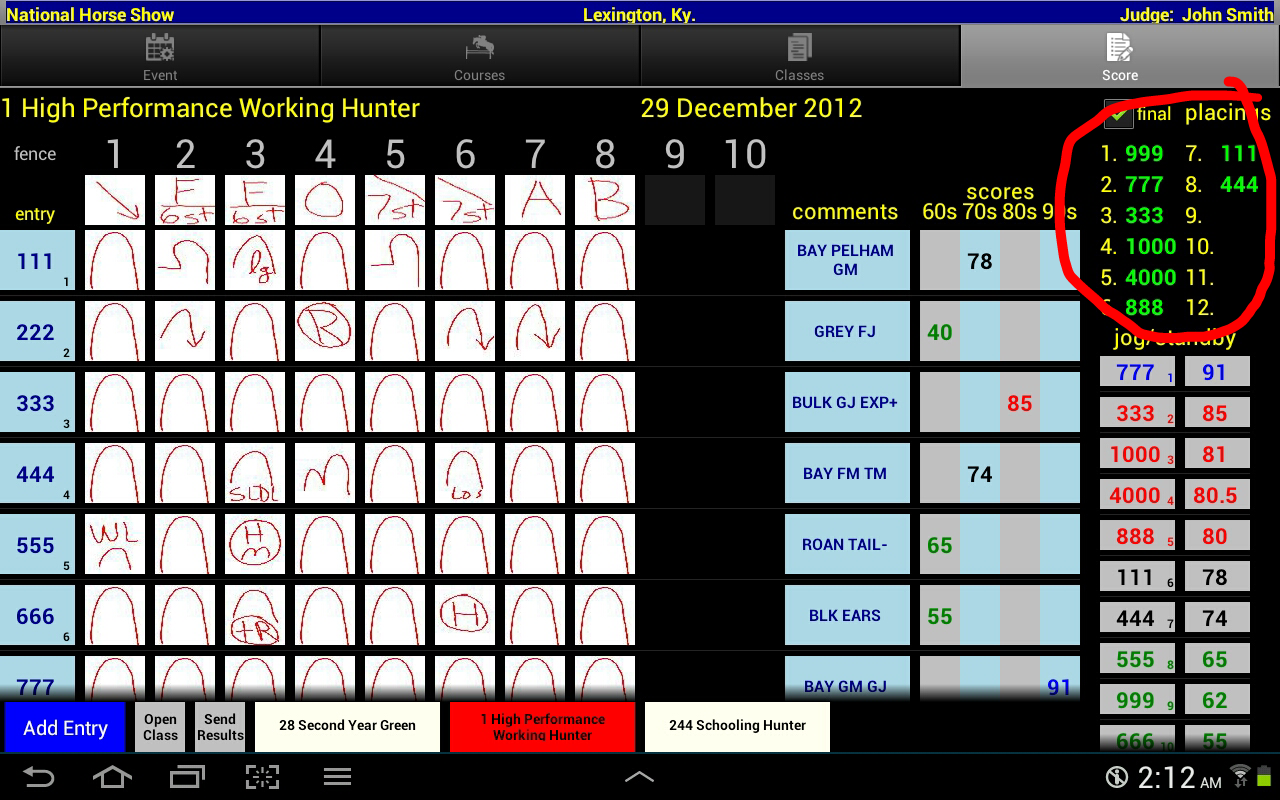The image size is (1280, 800).
Task: Tap the Android home icon
Action: pos(112,777)
